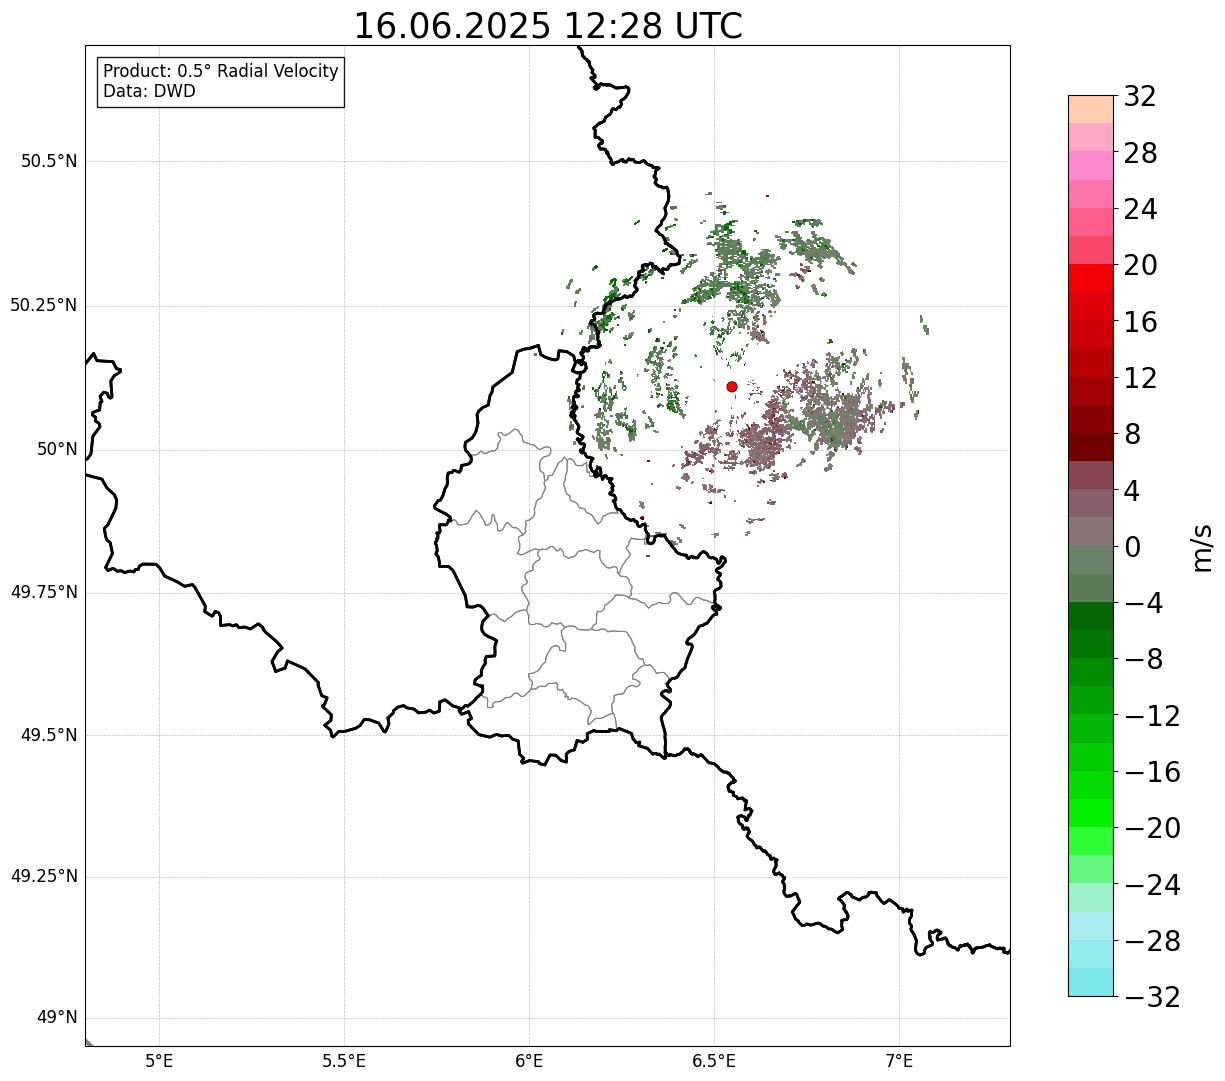
Task: Click the colorbar tick label −24
Action: [x=1152, y=885]
